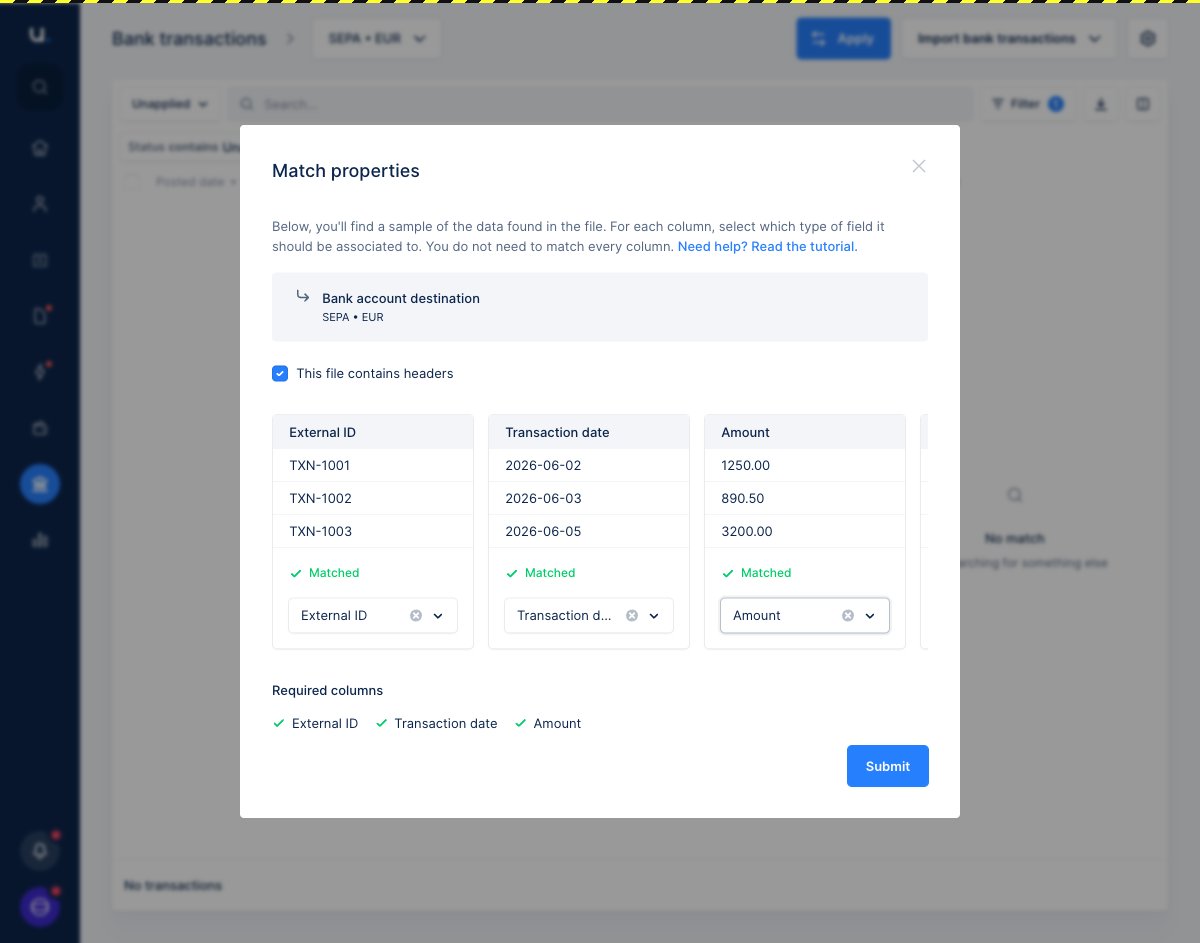Open the Filter button
This screenshot has width=1200, height=943.
[1027, 104]
